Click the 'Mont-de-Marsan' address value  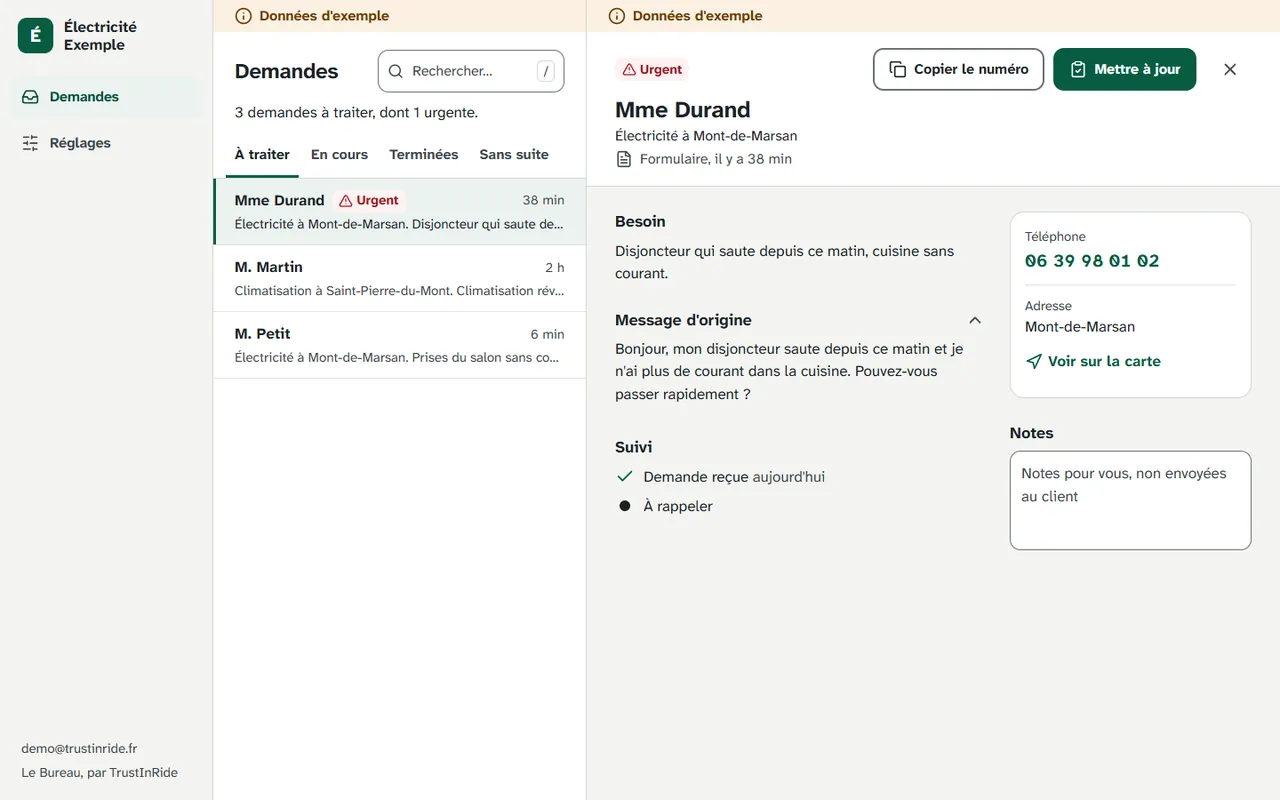(1080, 327)
